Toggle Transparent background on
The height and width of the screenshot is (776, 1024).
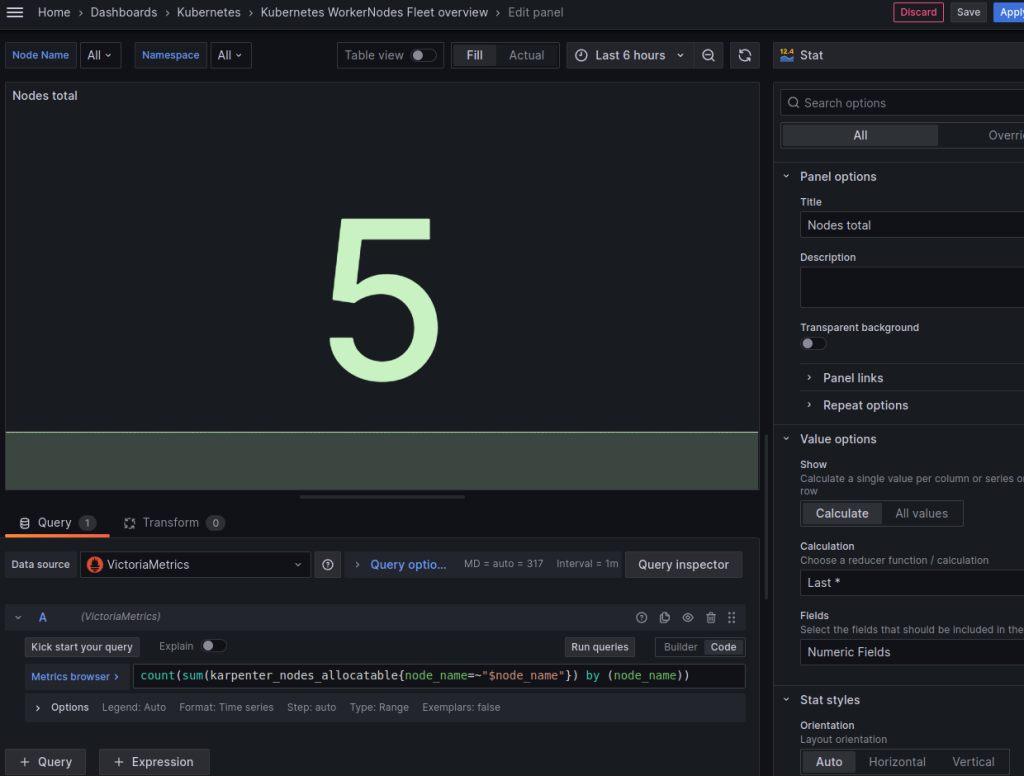click(x=813, y=343)
